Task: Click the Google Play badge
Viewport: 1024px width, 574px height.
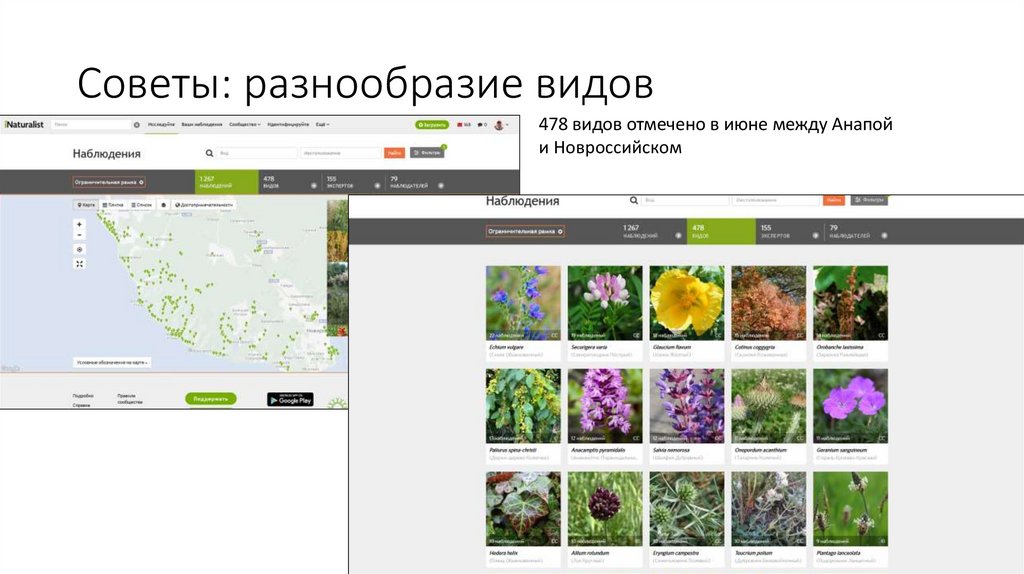Action: [x=290, y=400]
